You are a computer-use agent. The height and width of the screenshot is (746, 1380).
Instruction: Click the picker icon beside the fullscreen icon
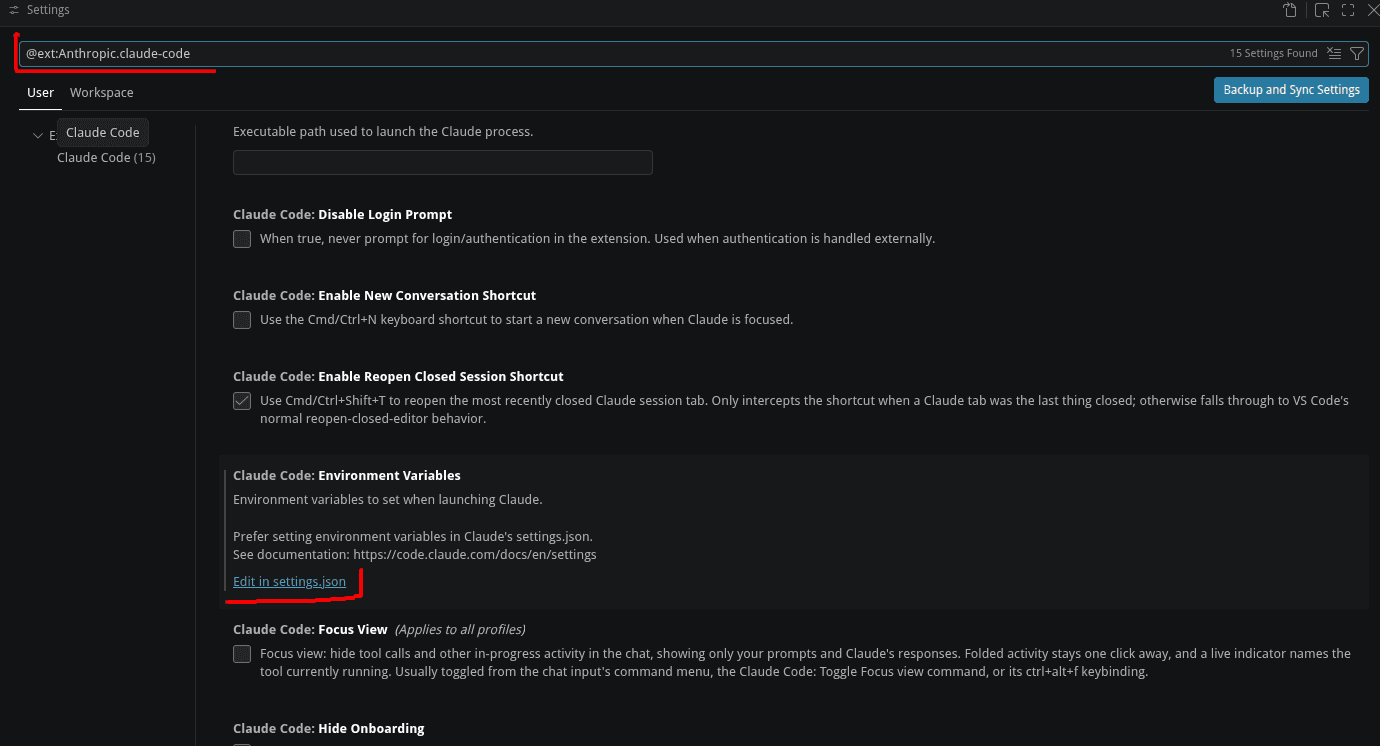pos(1322,10)
